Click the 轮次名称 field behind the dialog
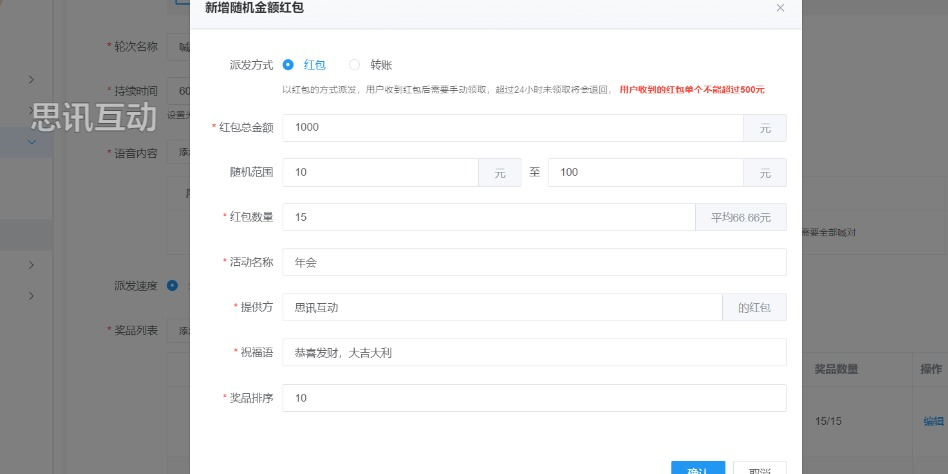 (x=180, y=46)
